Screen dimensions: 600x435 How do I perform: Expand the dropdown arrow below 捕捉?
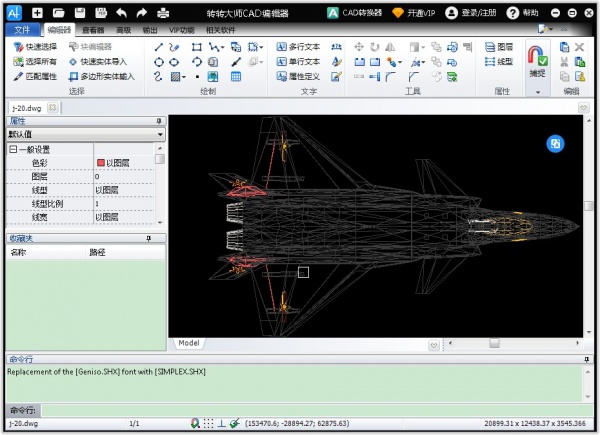[537, 92]
